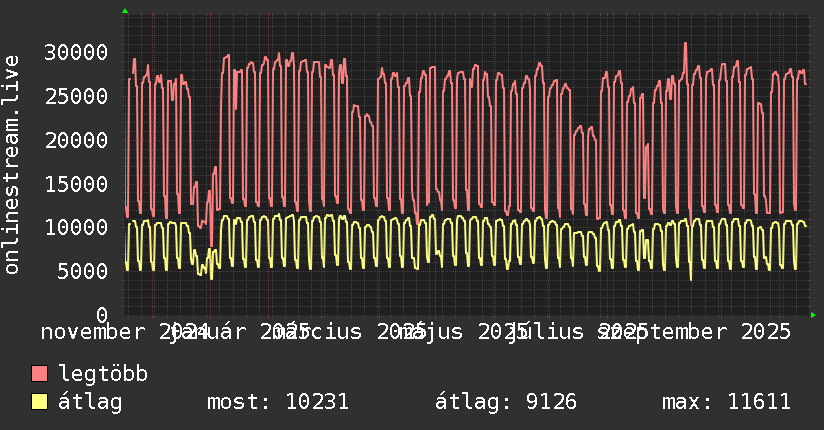The width and height of the screenshot is (824, 430).
Task: Click the 'most: 10231' value
Action: click(278, 402)
